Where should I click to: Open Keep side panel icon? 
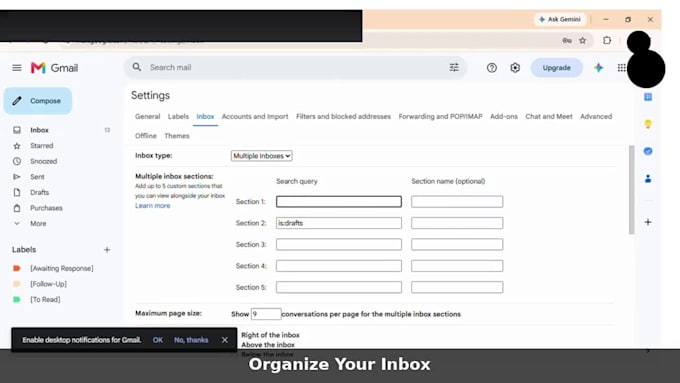click(x=648, y=124)
